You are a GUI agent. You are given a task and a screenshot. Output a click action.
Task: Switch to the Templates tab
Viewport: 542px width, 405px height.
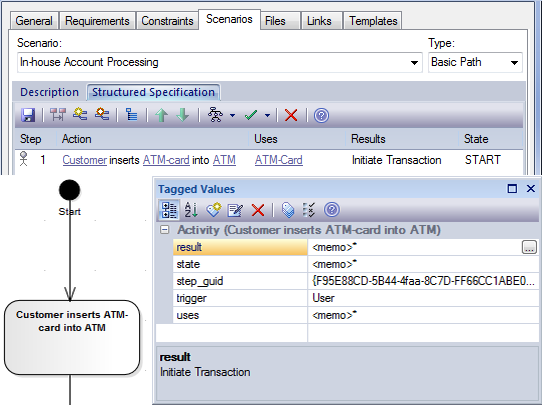tap(373, 21)
